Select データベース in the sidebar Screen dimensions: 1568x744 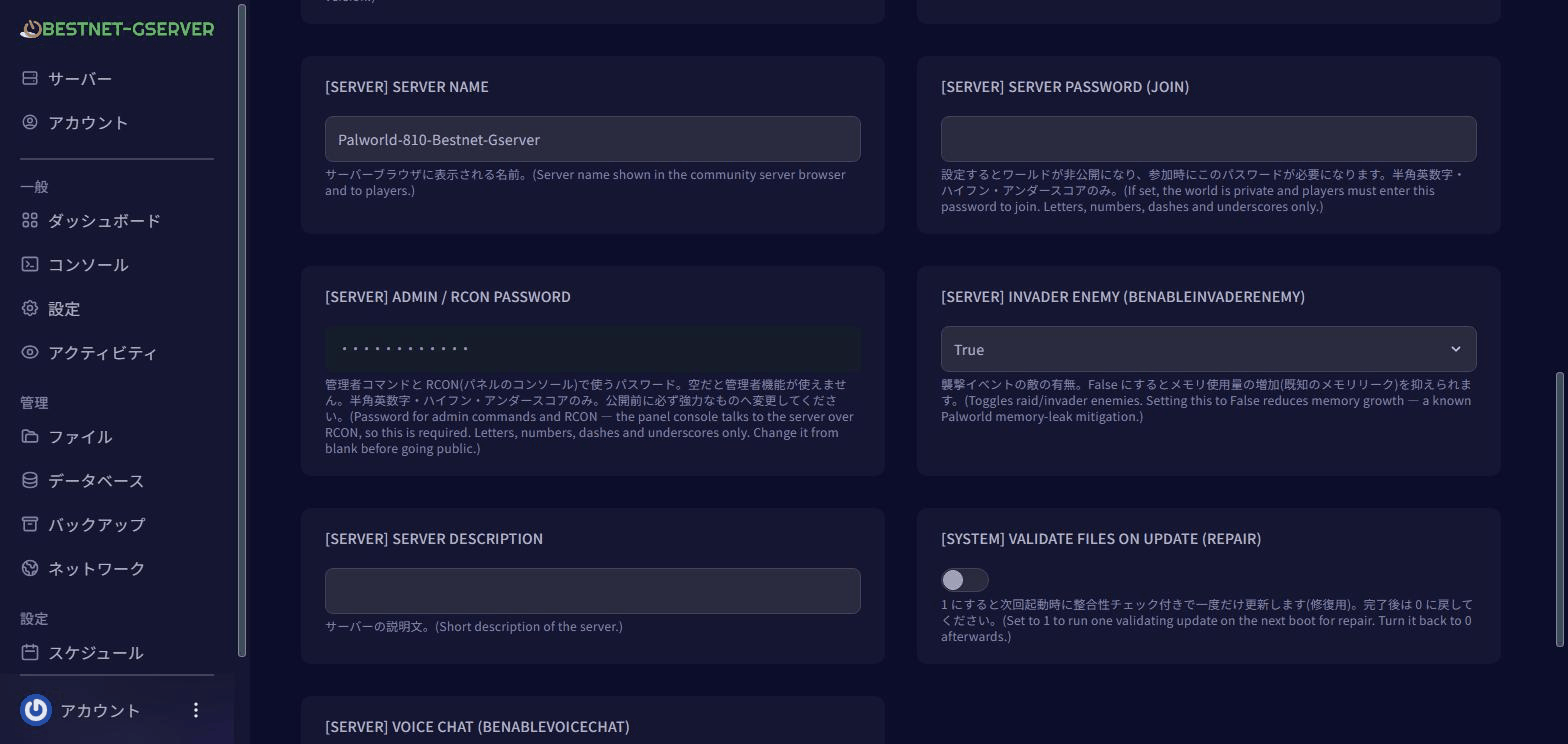(x=96, y=480)
